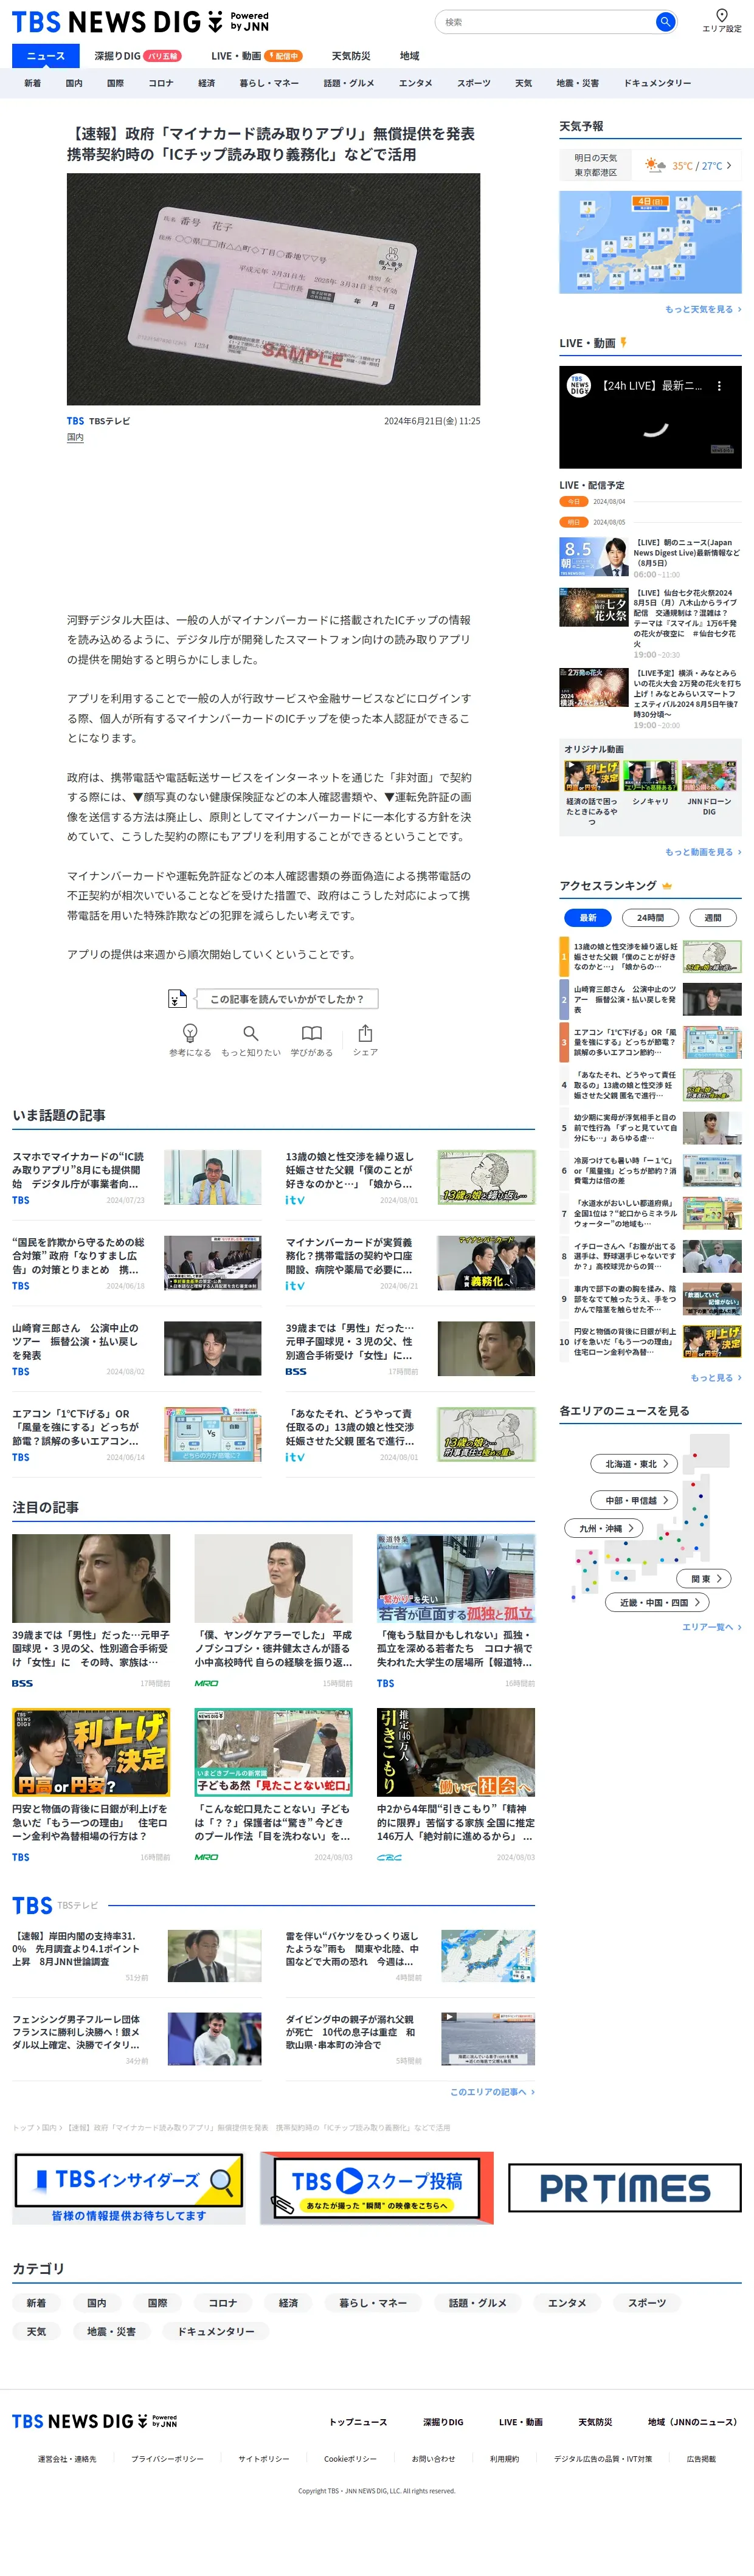754x2576 pixels.
Task: Open 仙台七夕花火祭 live schedule thumbnail
Action: [594, 607]
